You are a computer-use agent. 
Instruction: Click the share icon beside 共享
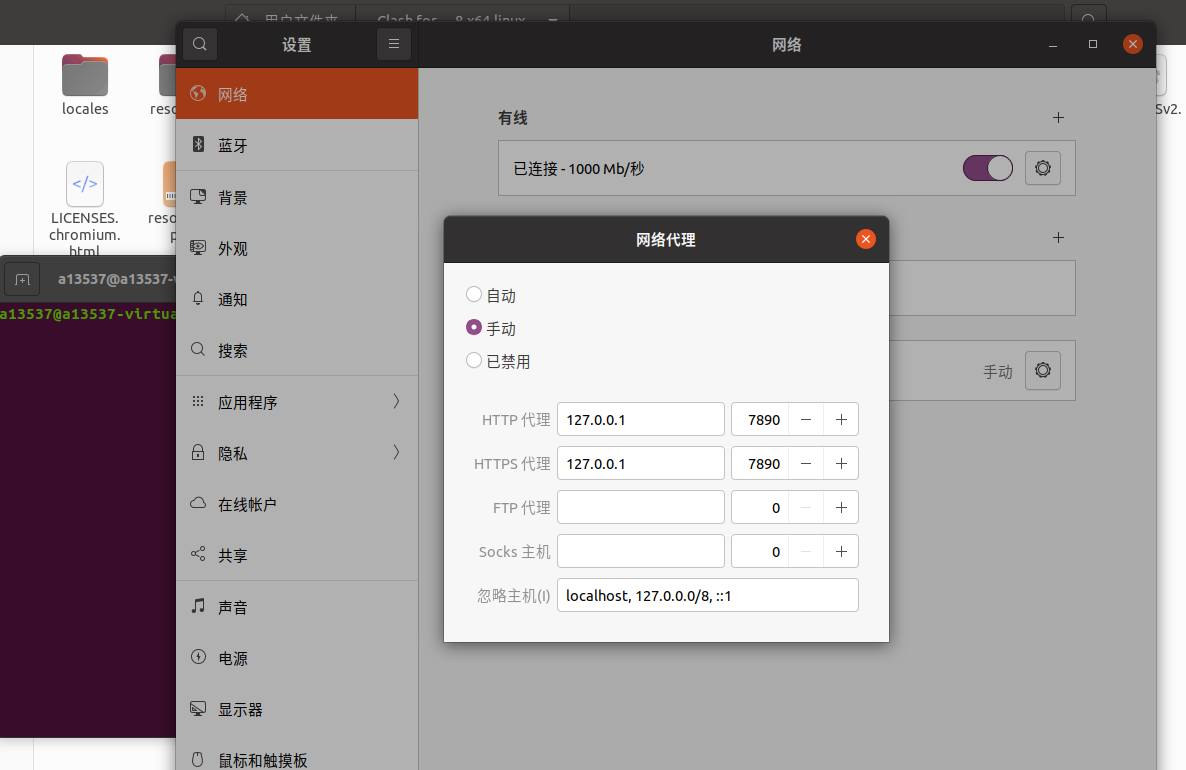[198, 554]
